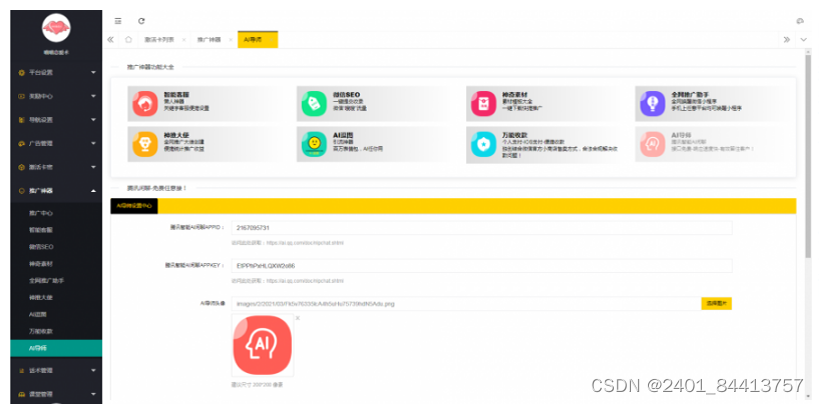Viewport: 819px width, 404px height.
Task: Click the refresh icon in the top bar
Action: click(x=141, y=21)
